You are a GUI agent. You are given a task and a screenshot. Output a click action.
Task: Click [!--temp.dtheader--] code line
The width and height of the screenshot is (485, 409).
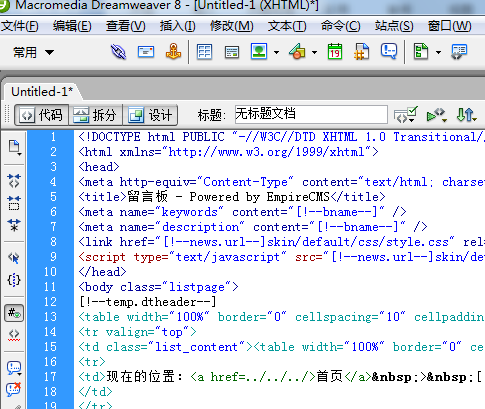pyautogui.click(x=148, y=302)
